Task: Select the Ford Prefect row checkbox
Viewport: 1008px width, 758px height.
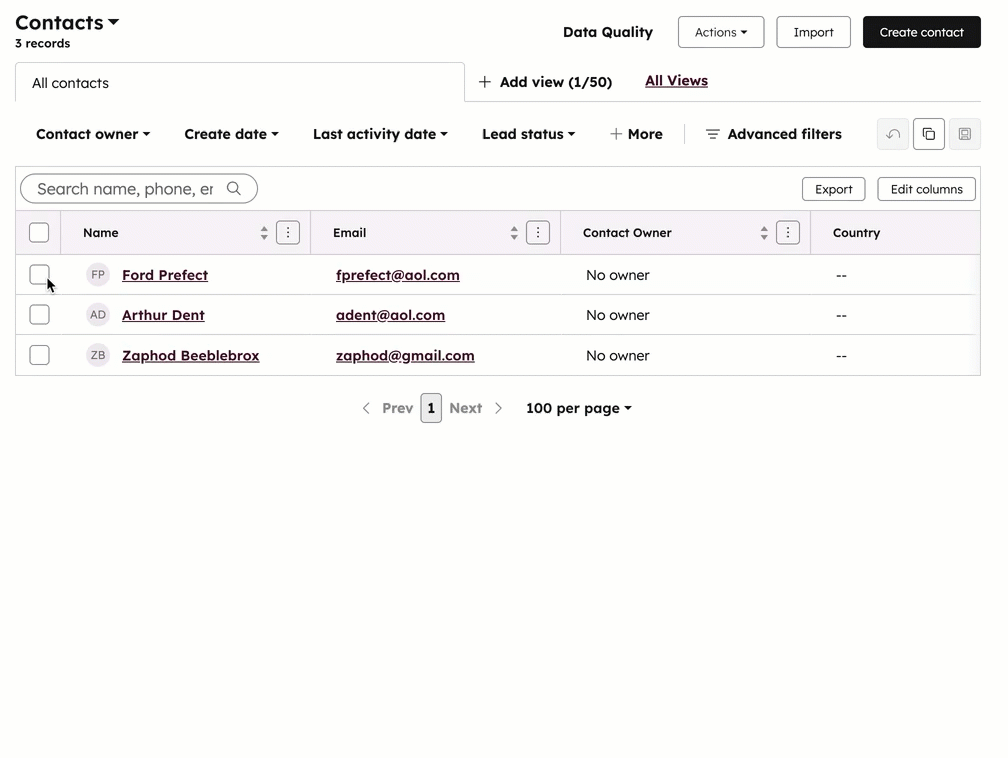Action: click(39, 274)
